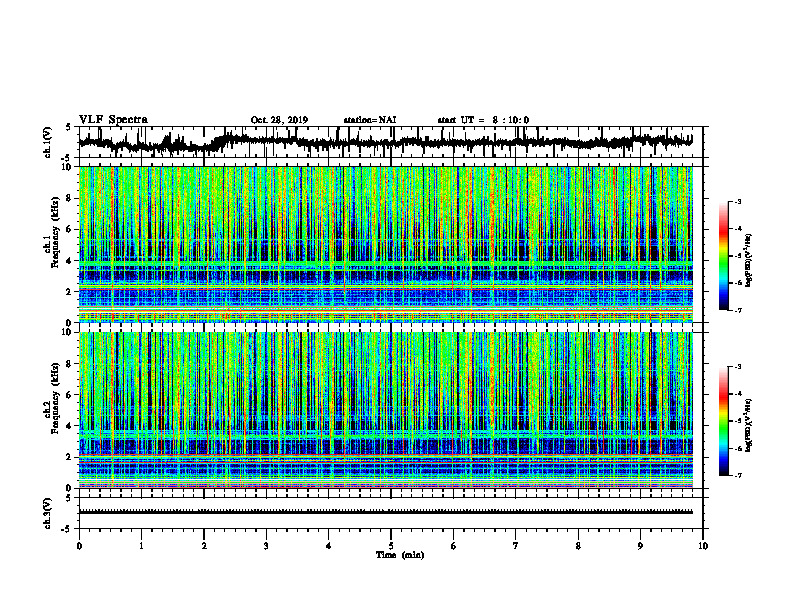The width and height of the screenshot is (792, 612).
Task: Click the ch.2 spectrogram color scale bar
Action: coord(723,421)
